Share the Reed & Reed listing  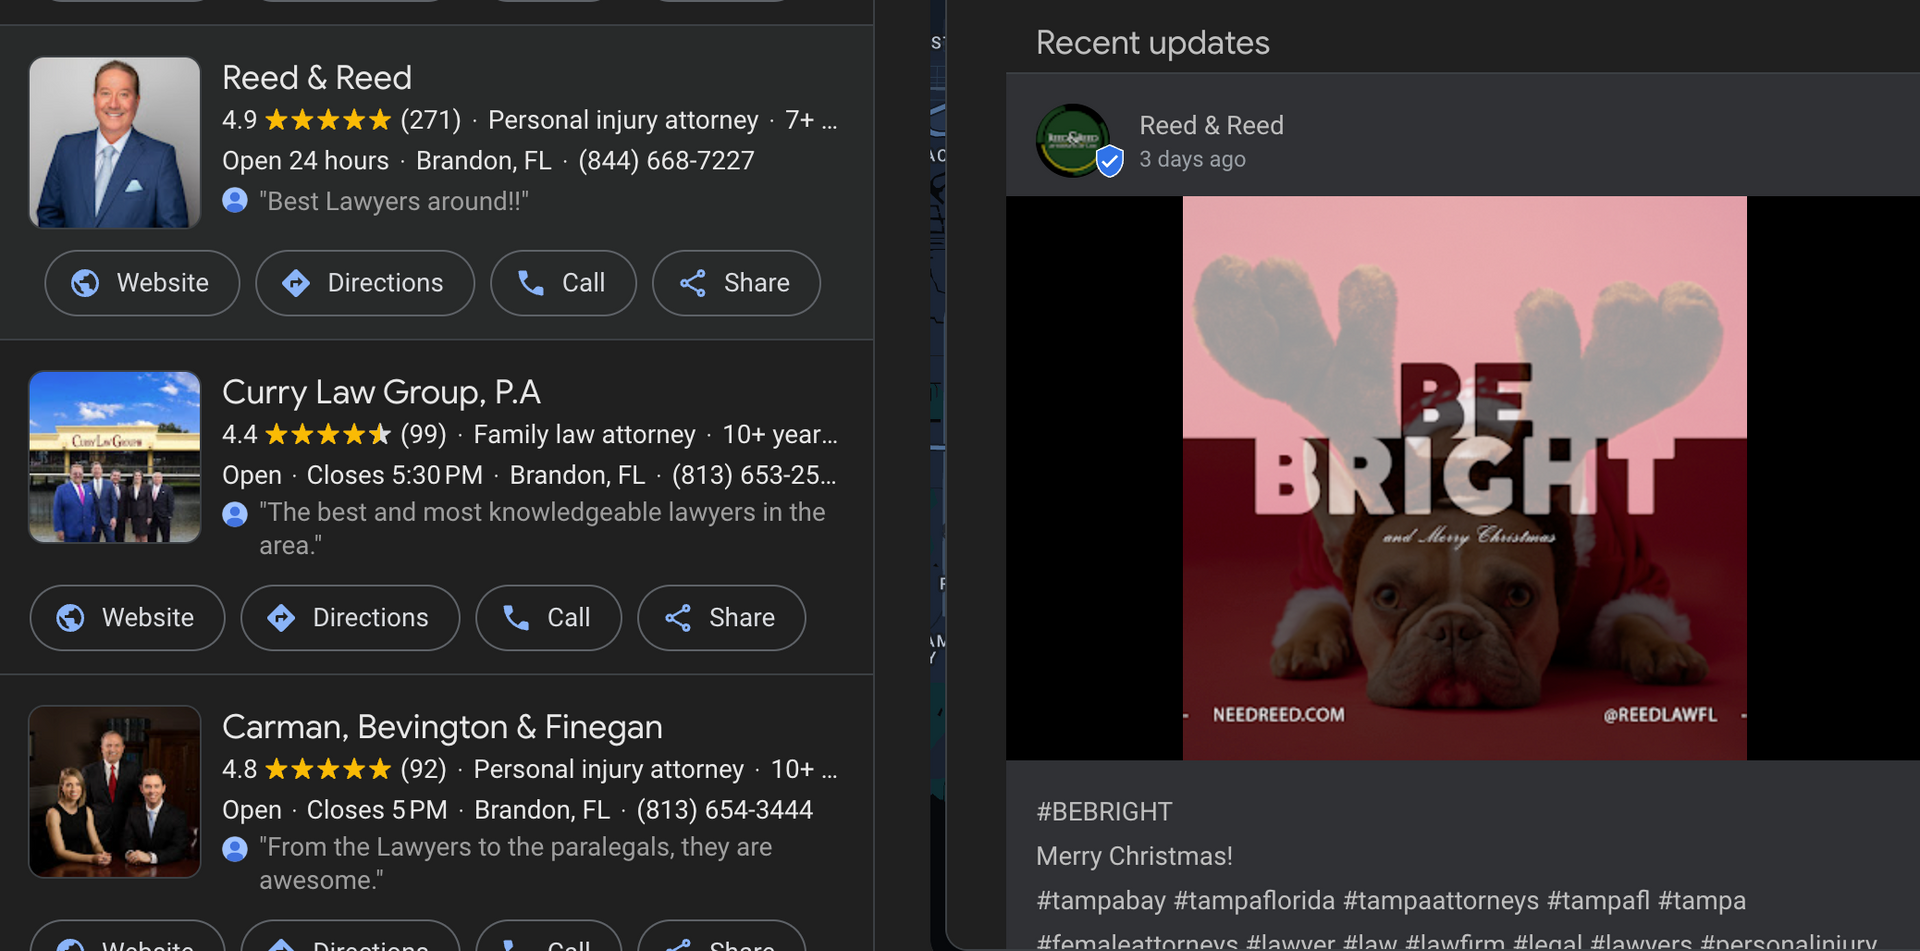pyautogui.click(x=736, y=283)
